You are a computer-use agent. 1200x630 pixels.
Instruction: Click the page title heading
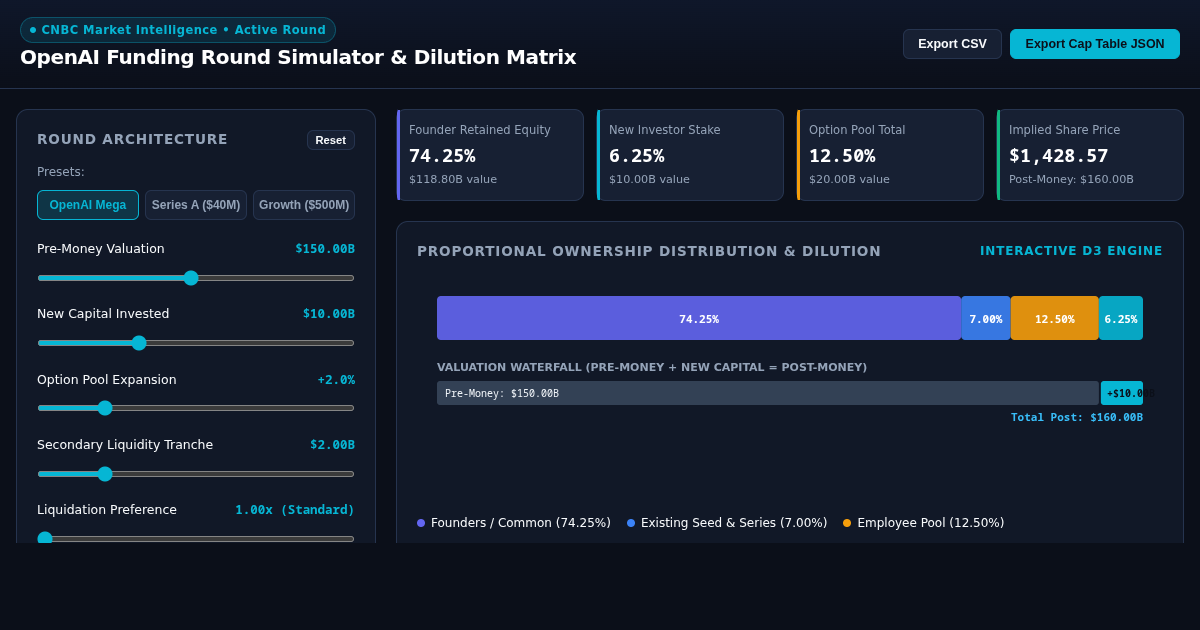pos(298,57)
